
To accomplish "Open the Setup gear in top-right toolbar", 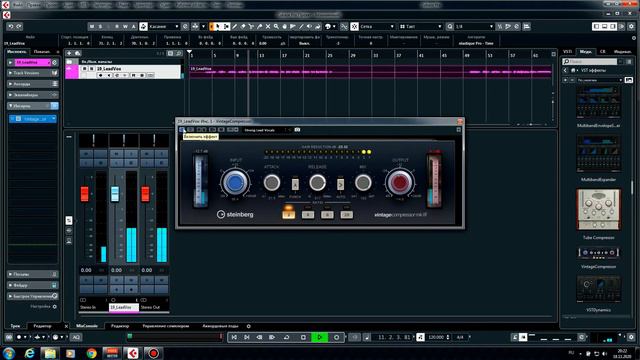I will pyautogui.click(x=631, y=27).
